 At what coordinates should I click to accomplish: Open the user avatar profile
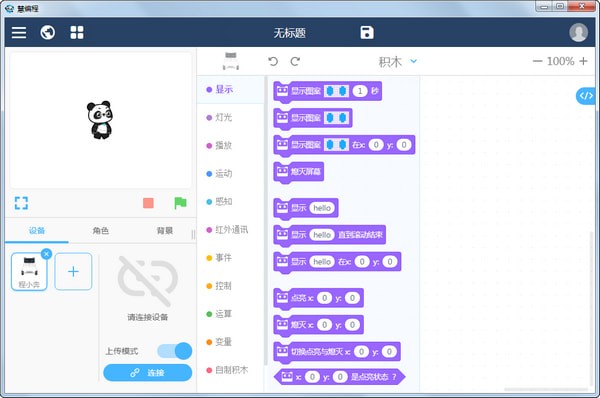click(x=578, y=33)
